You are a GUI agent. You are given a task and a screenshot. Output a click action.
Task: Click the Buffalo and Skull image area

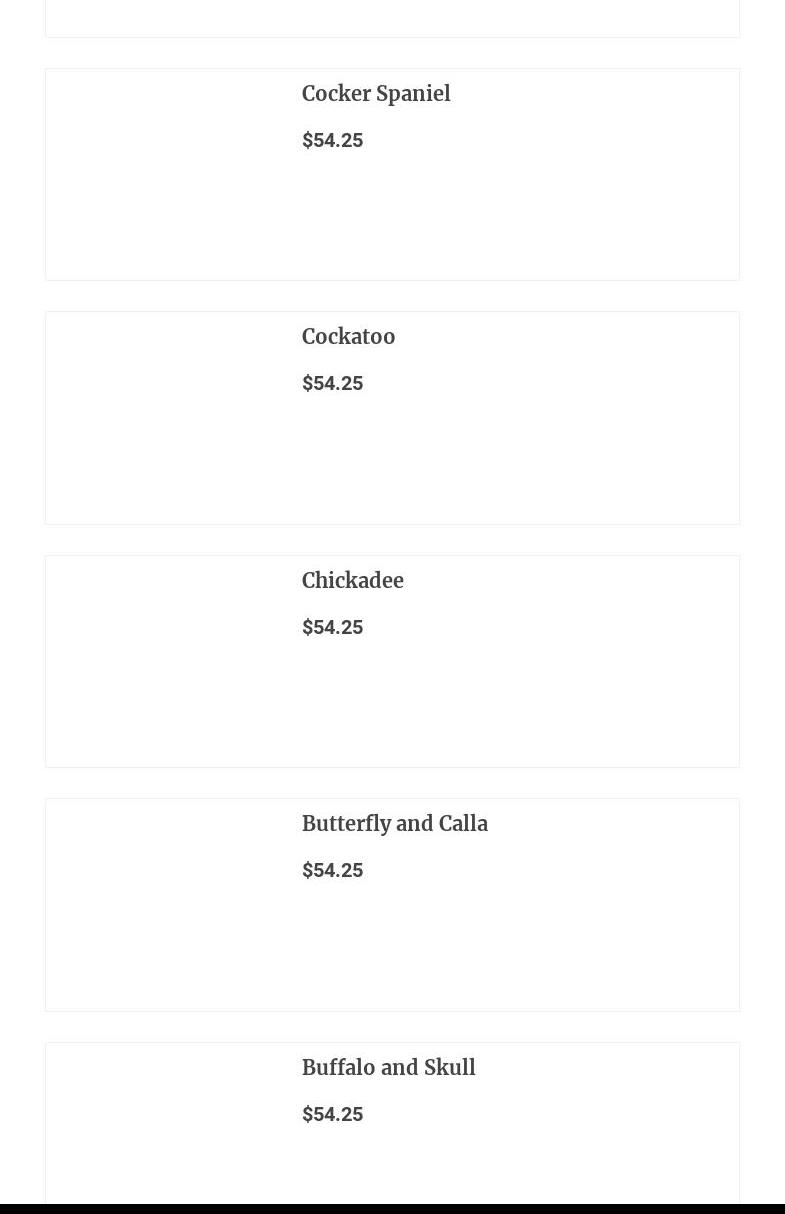tap(166, 1125)
